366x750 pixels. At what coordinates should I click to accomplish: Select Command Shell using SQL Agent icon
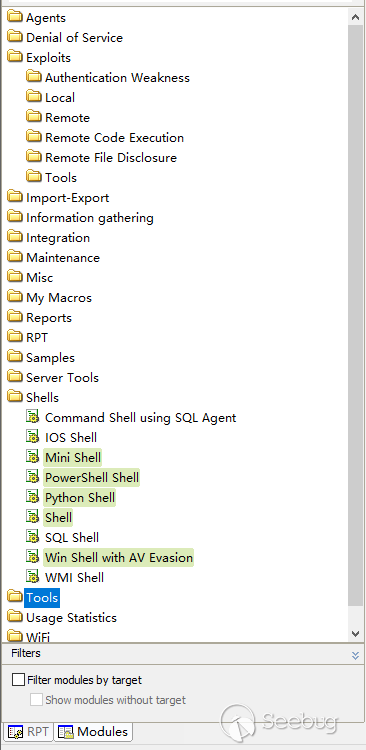[32, 417]
